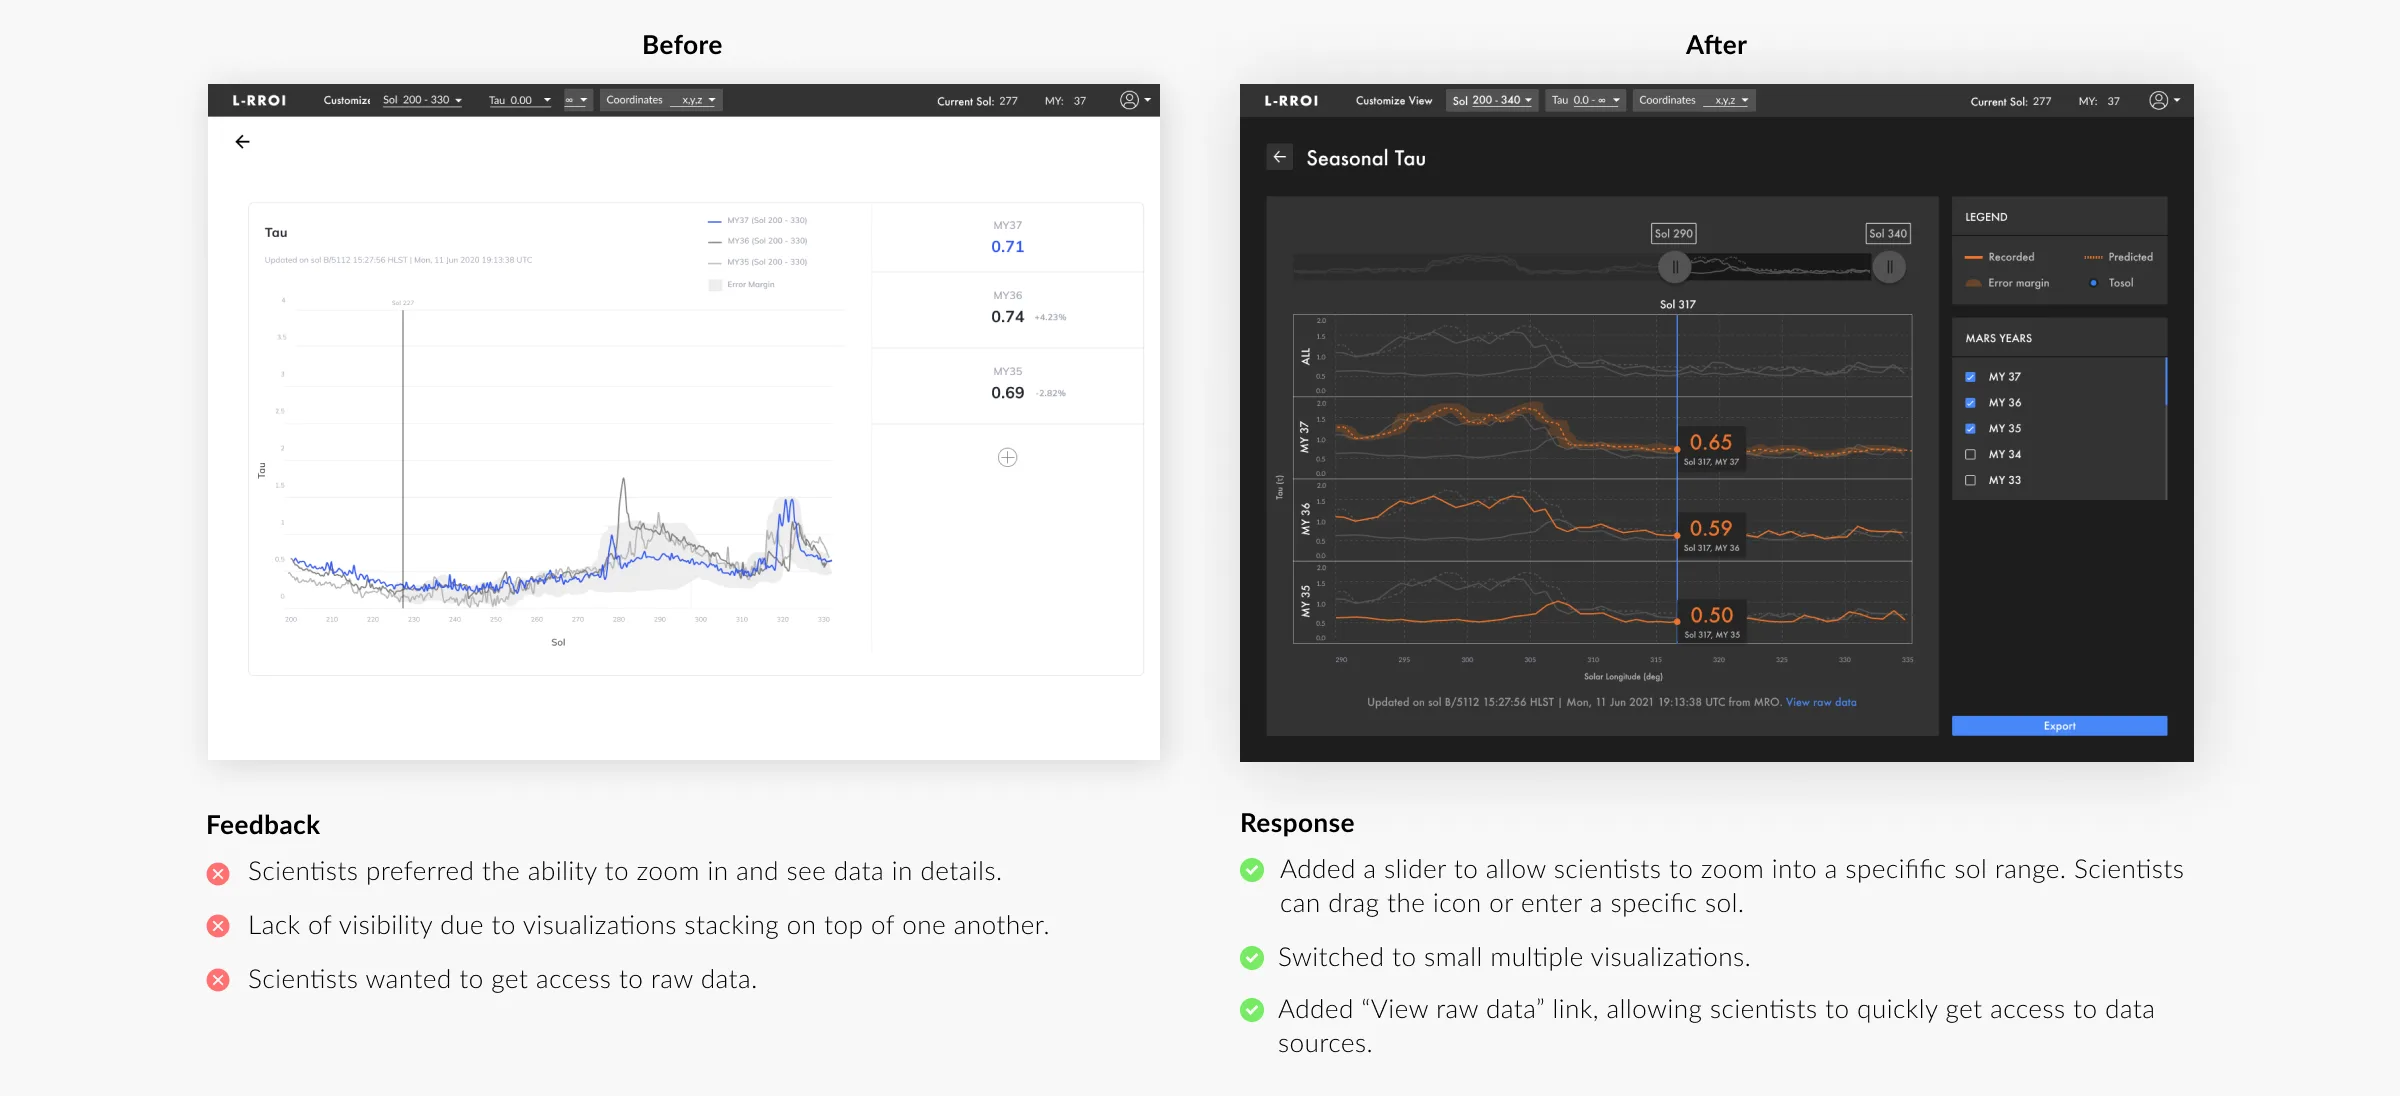Open the Customize menu on the Before screen
Image resolution: width=2400 pixels, height=1096 pixels.
point(347,100)
